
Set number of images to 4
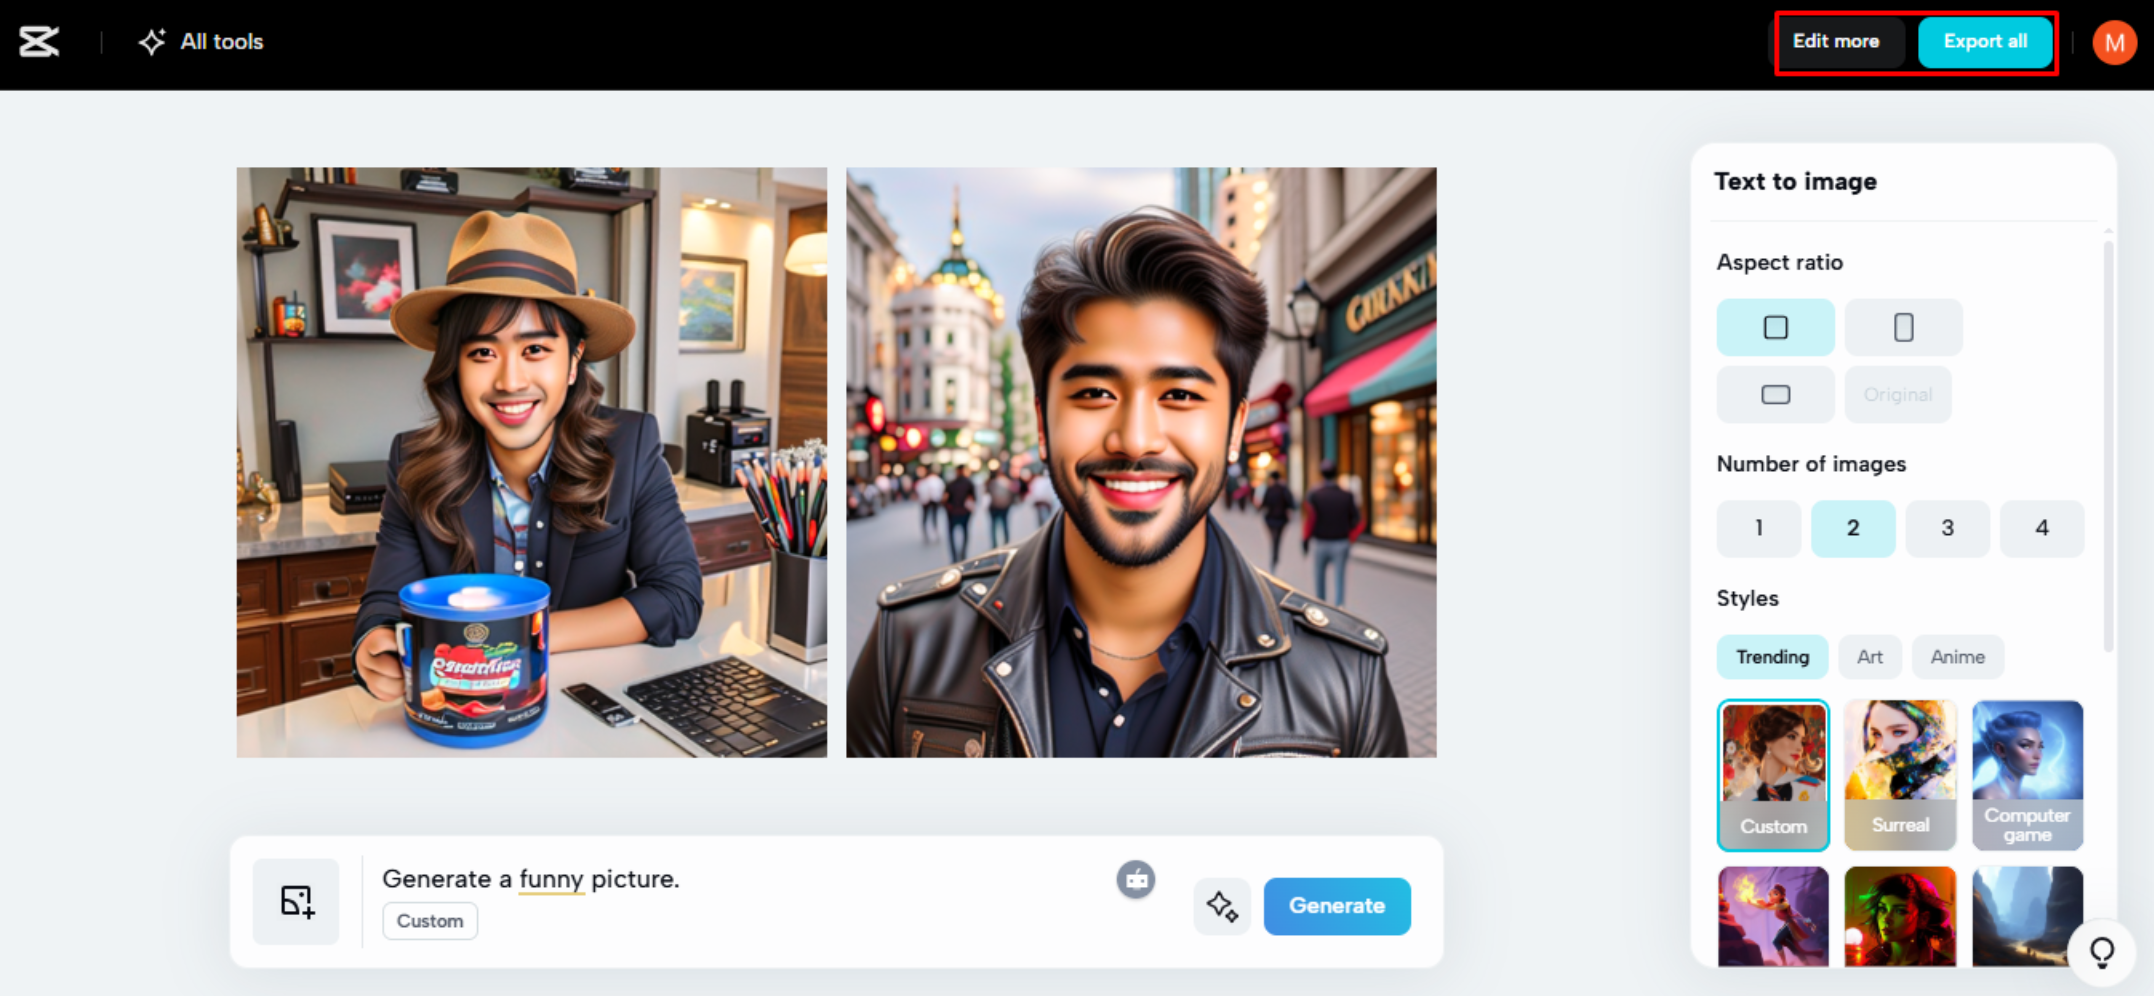[2042, 528]
